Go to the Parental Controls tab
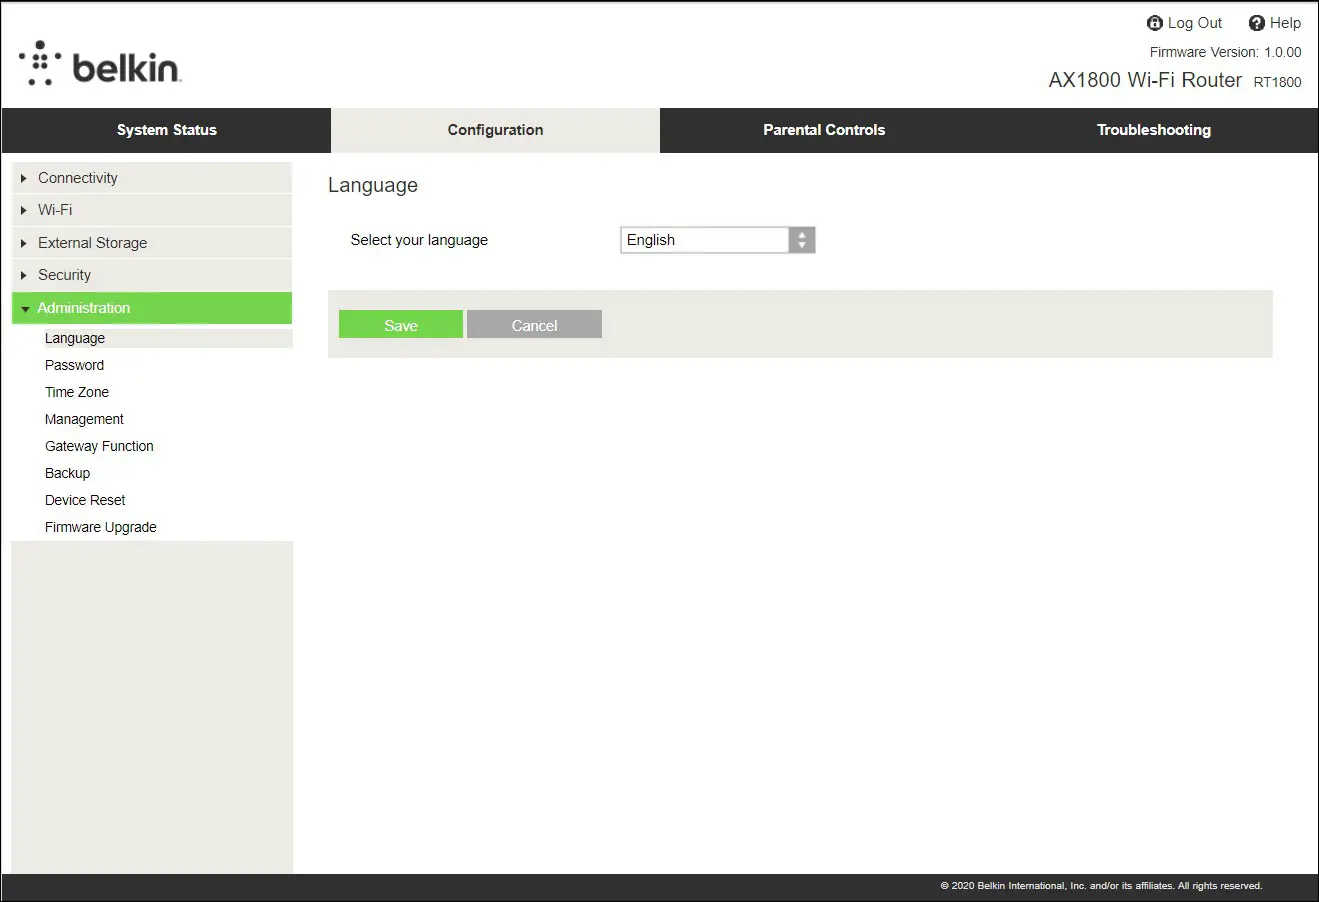 pyautogui.click(x=824, y=130)
